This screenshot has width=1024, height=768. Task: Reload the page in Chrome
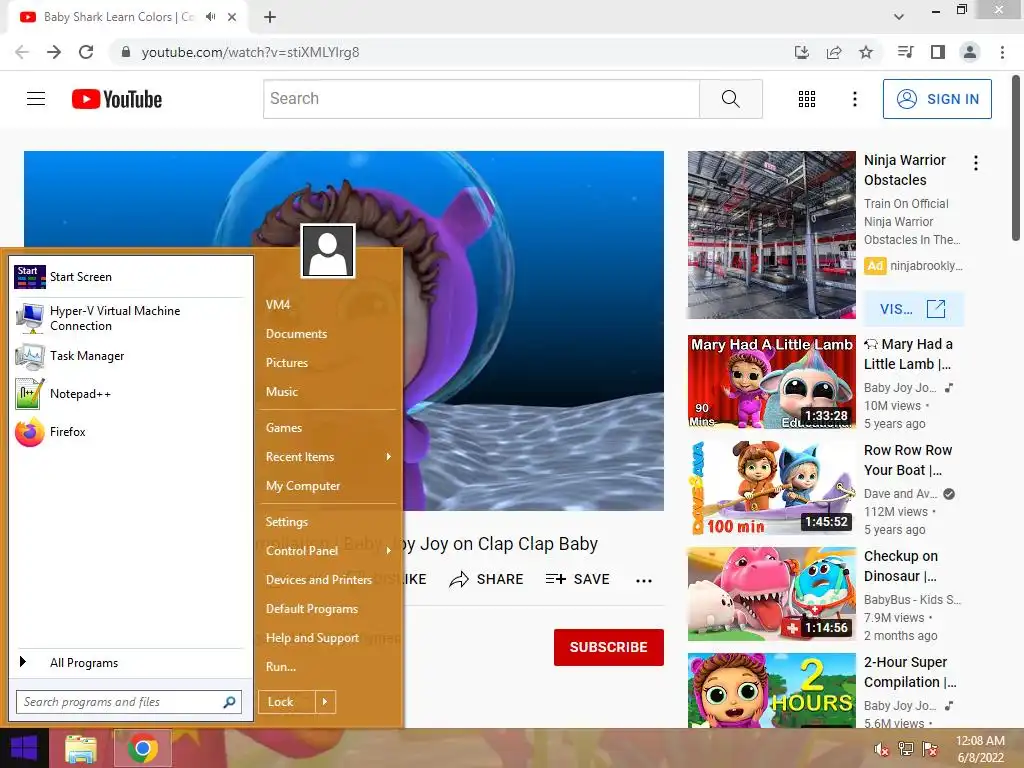pos(86,52)
